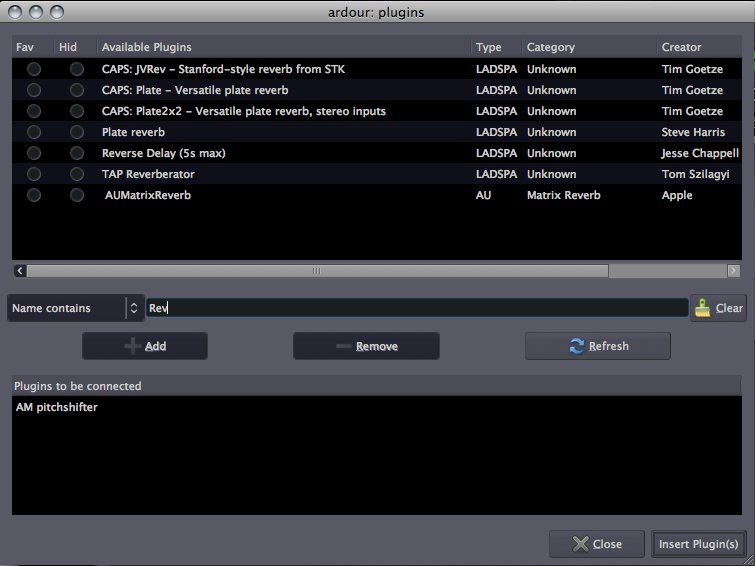Click the Creator column header
Viewport: 755px width, 566px height.
tap(682, 47)
